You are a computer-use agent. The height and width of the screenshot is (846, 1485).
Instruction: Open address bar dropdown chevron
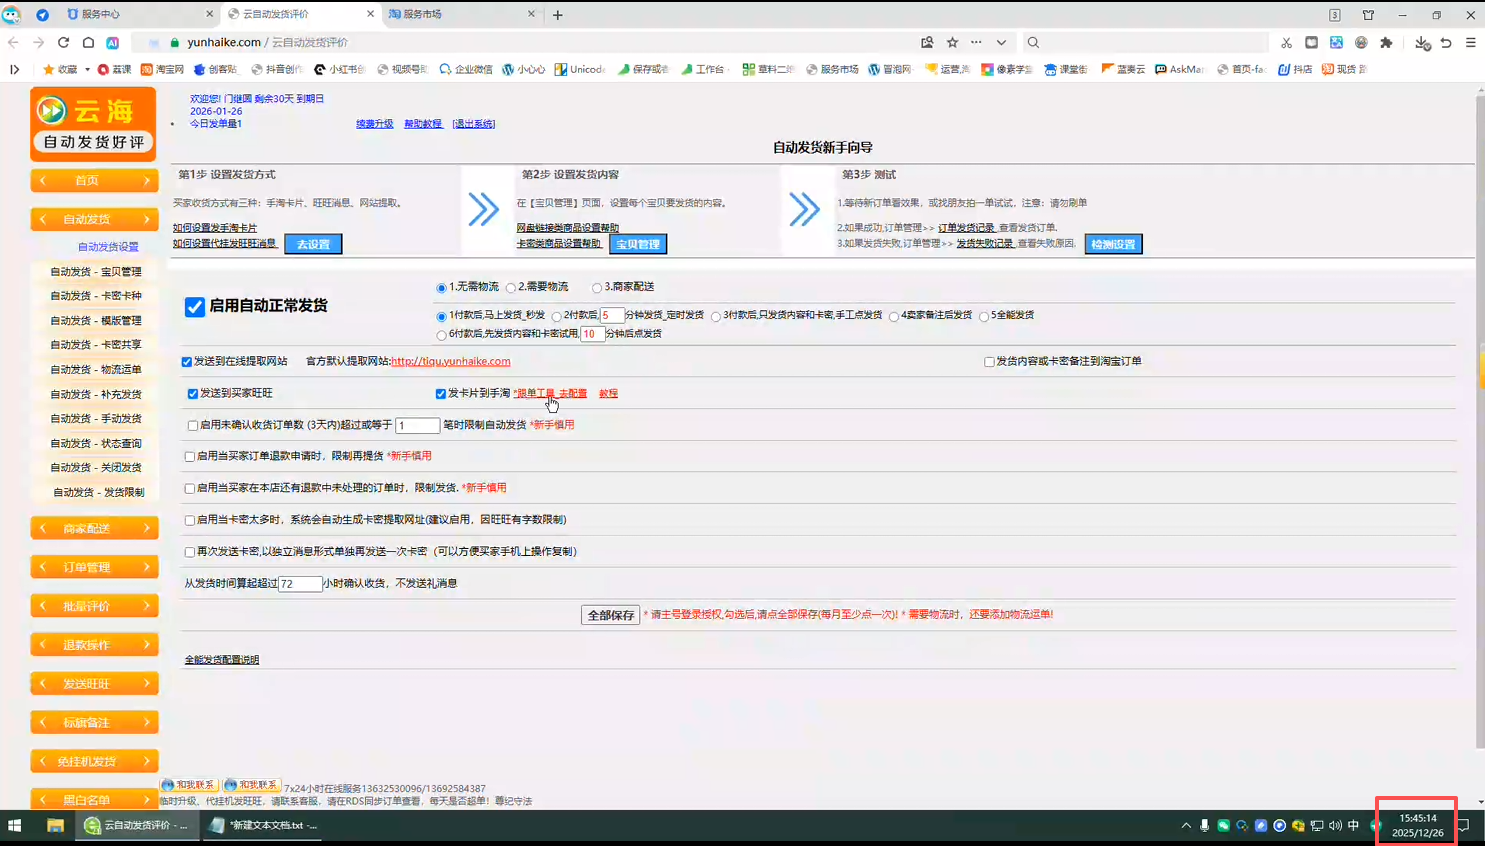pos(1001,43)
